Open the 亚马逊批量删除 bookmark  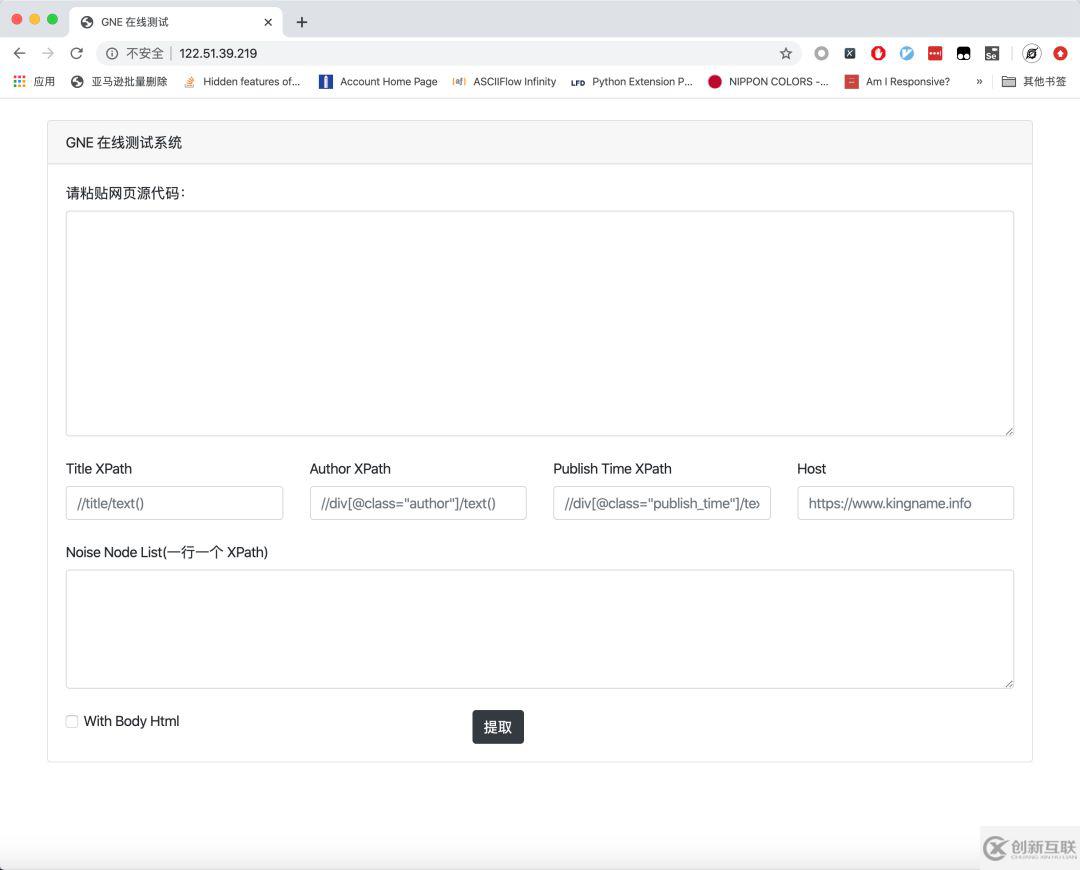click(x=119, y=81)
